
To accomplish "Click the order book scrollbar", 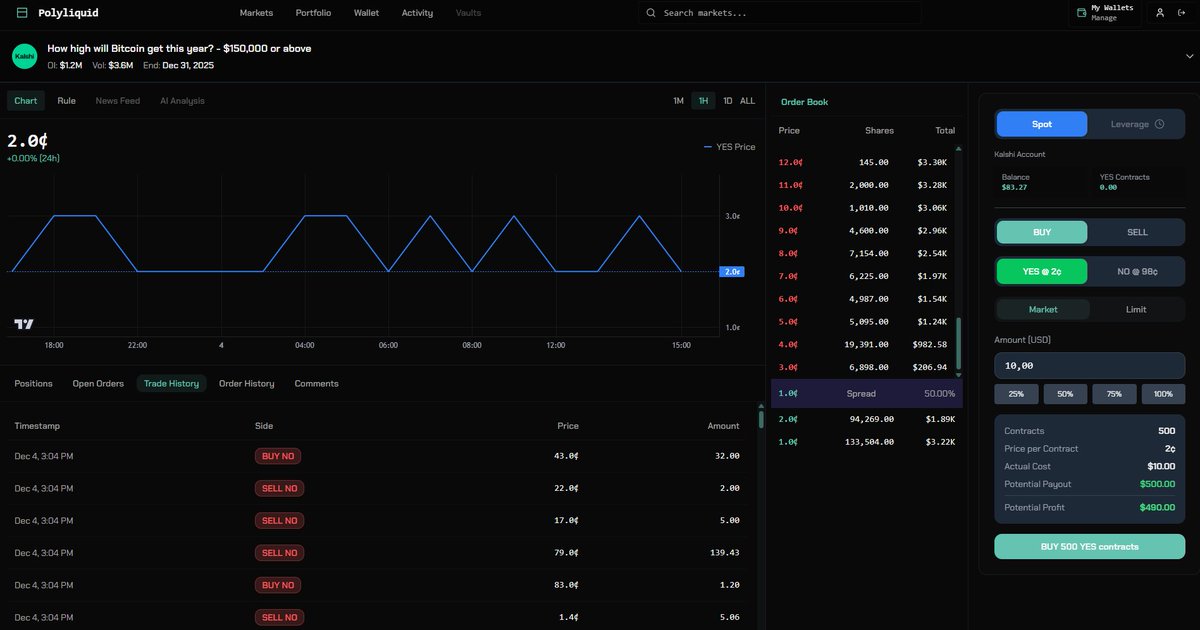I will [959, 343].
